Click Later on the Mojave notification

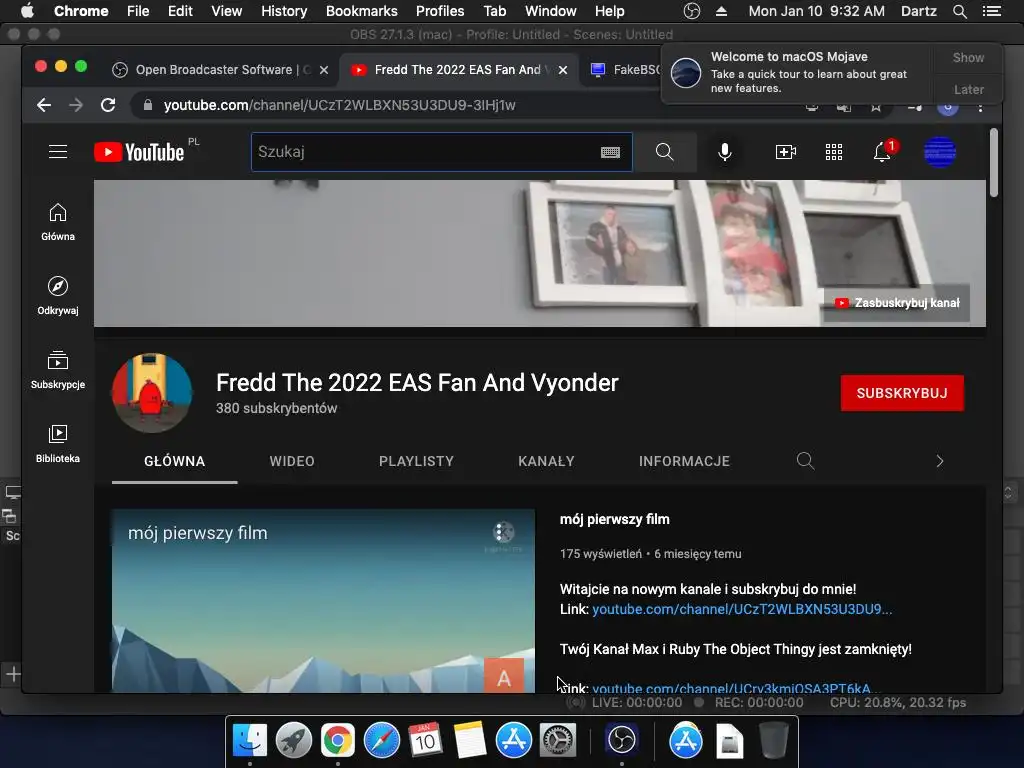[968, 89]
